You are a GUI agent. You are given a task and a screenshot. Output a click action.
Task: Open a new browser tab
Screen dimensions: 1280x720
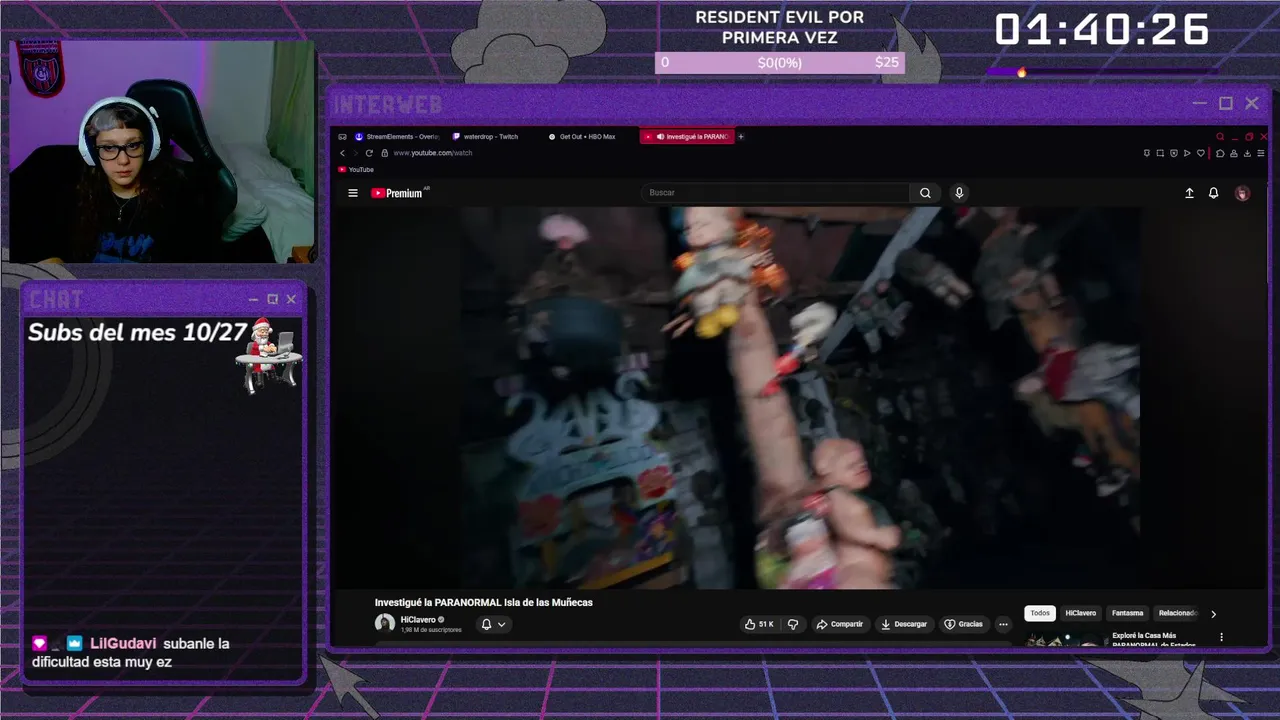pyautogui.click(x=741, y=136)
